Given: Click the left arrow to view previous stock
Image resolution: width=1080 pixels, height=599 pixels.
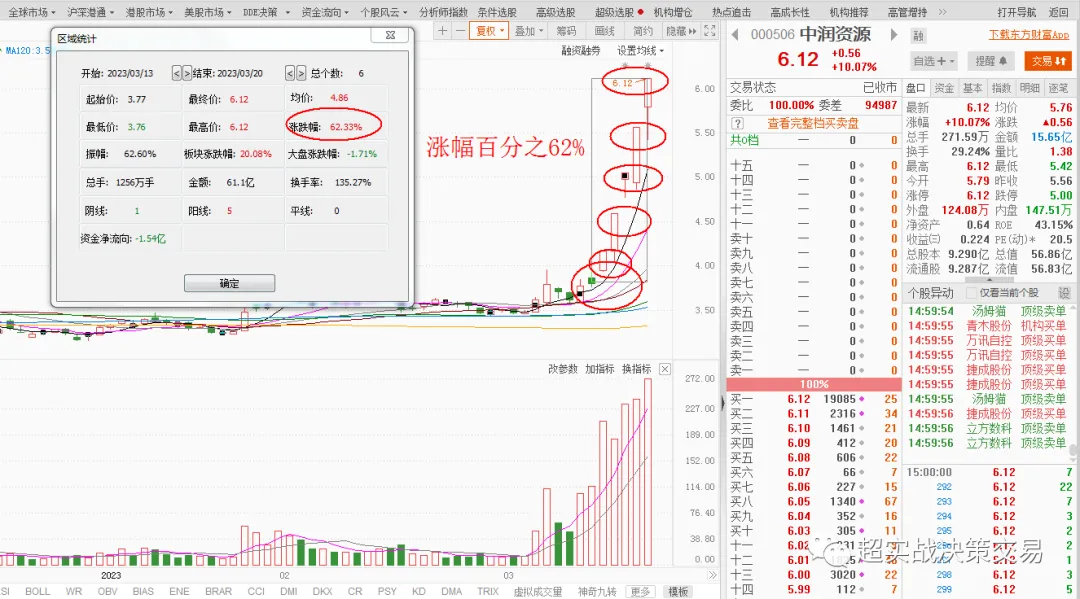Looking at the screenshot, I should click(735, 33).
